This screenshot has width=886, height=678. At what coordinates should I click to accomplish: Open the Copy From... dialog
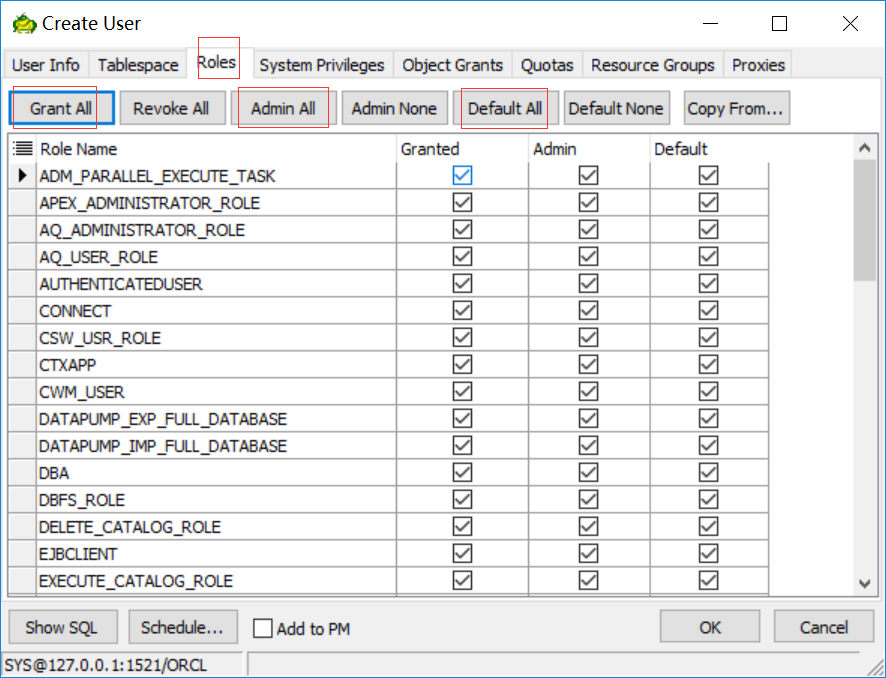click(736, 108)
